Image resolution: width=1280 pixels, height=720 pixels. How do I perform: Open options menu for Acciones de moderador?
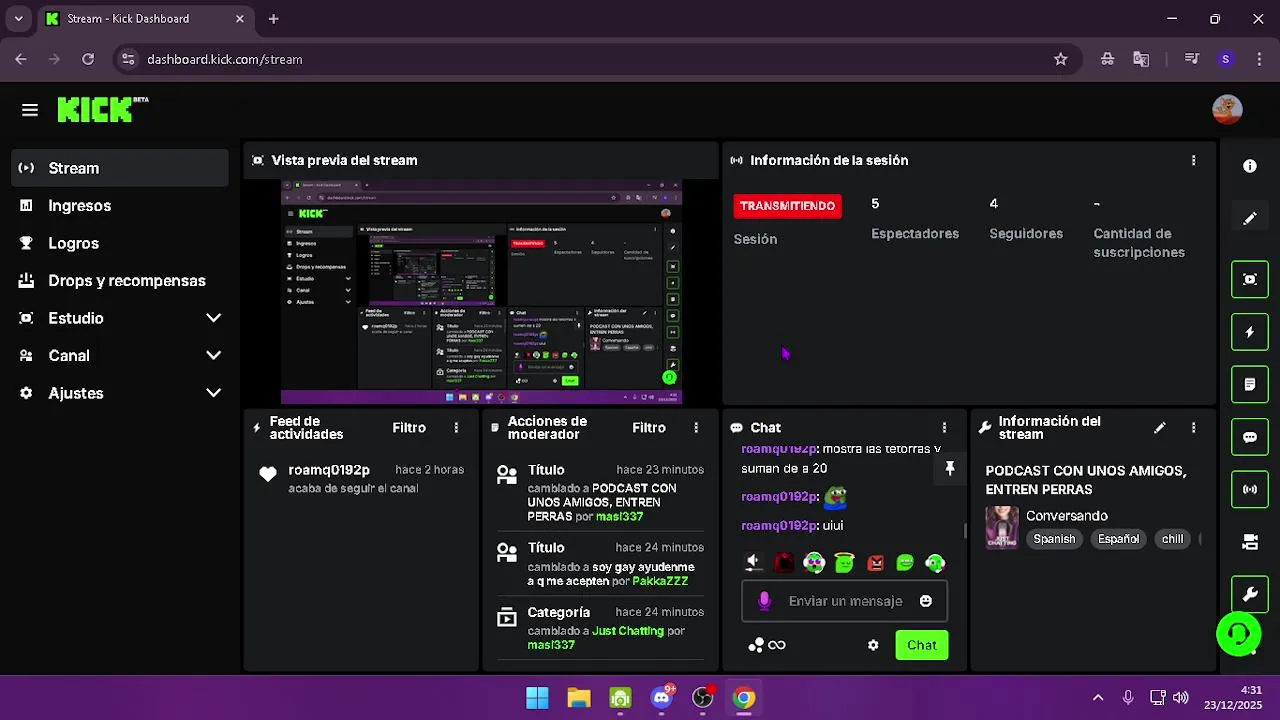[x=696, y=427]
